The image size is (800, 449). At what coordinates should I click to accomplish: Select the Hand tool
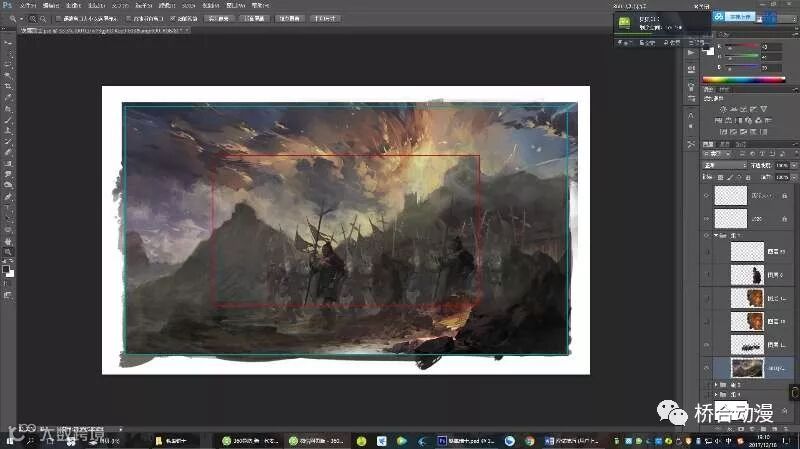[x=8, y=241]
